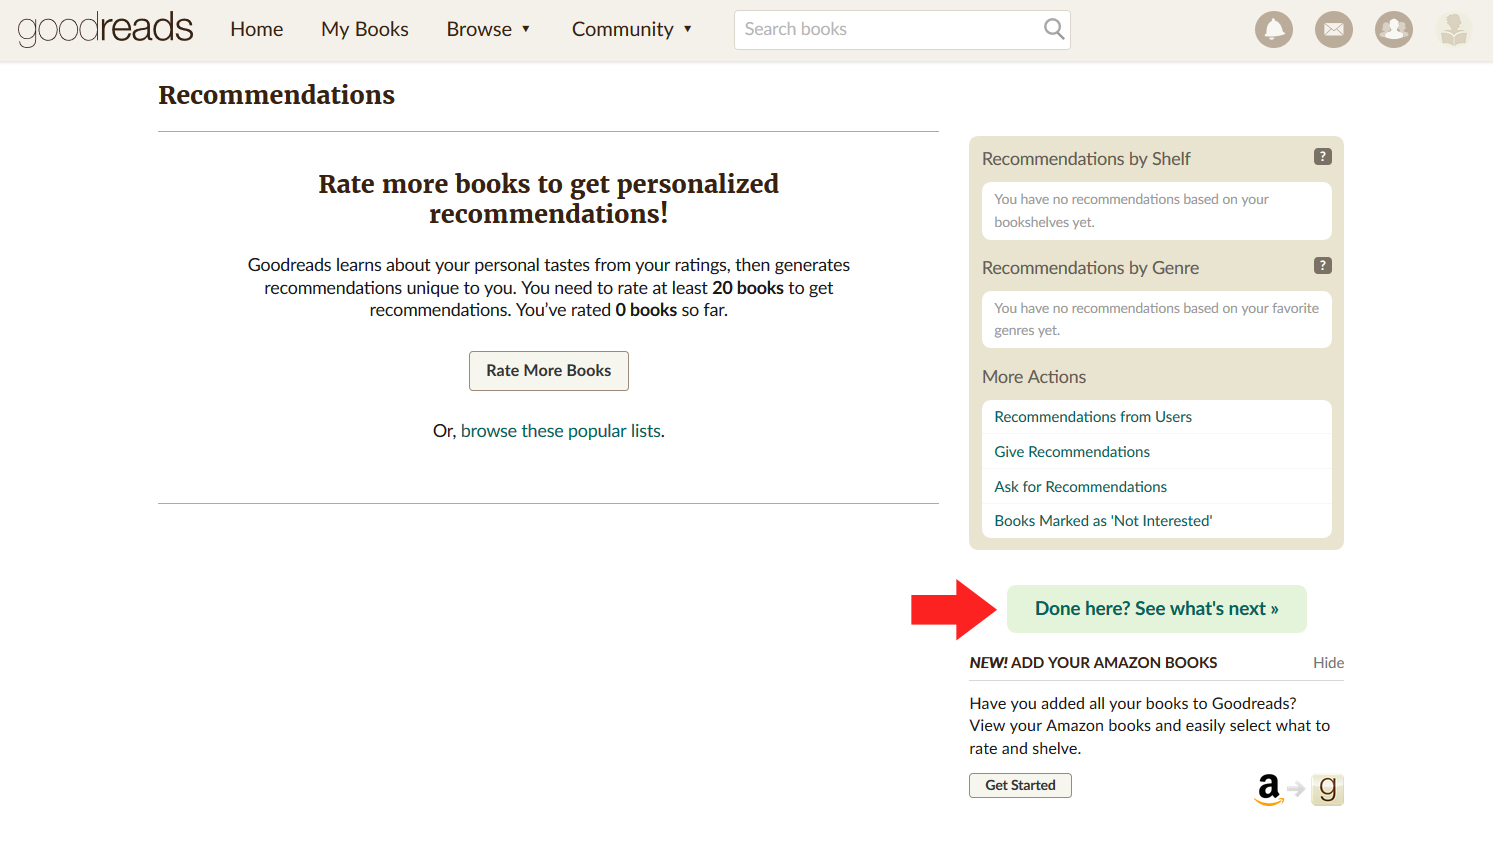The image size is (1493, 858).
Task: Click the Amazon to Goodreads icon
Action: 1298,789
